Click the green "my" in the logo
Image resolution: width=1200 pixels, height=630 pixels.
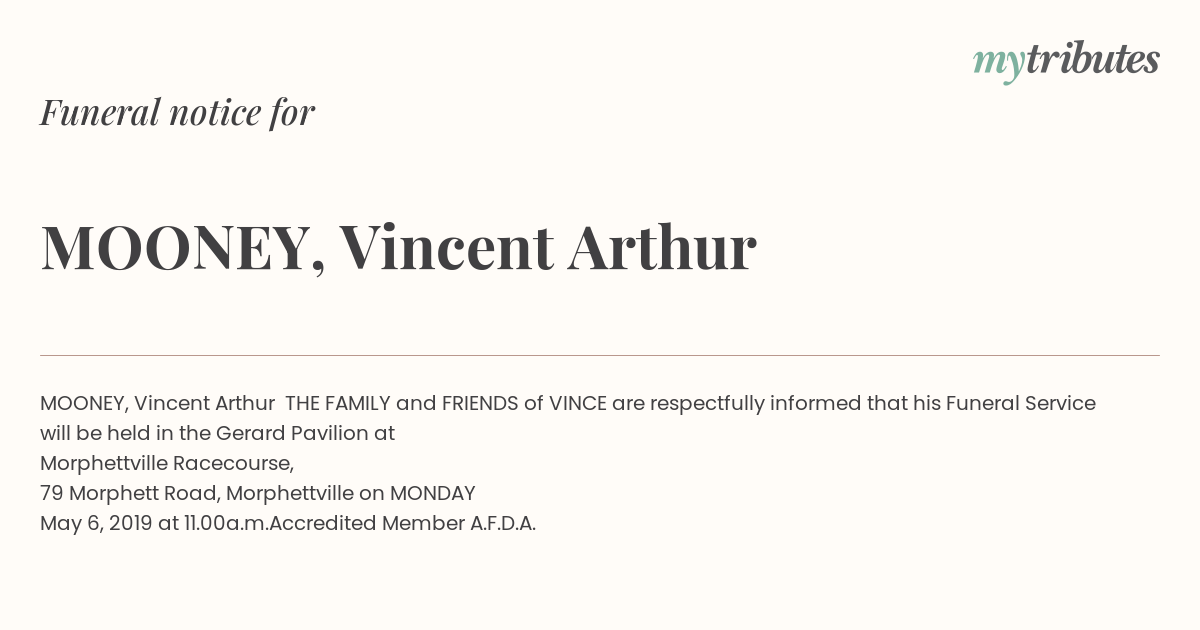(x=999, y=64)
